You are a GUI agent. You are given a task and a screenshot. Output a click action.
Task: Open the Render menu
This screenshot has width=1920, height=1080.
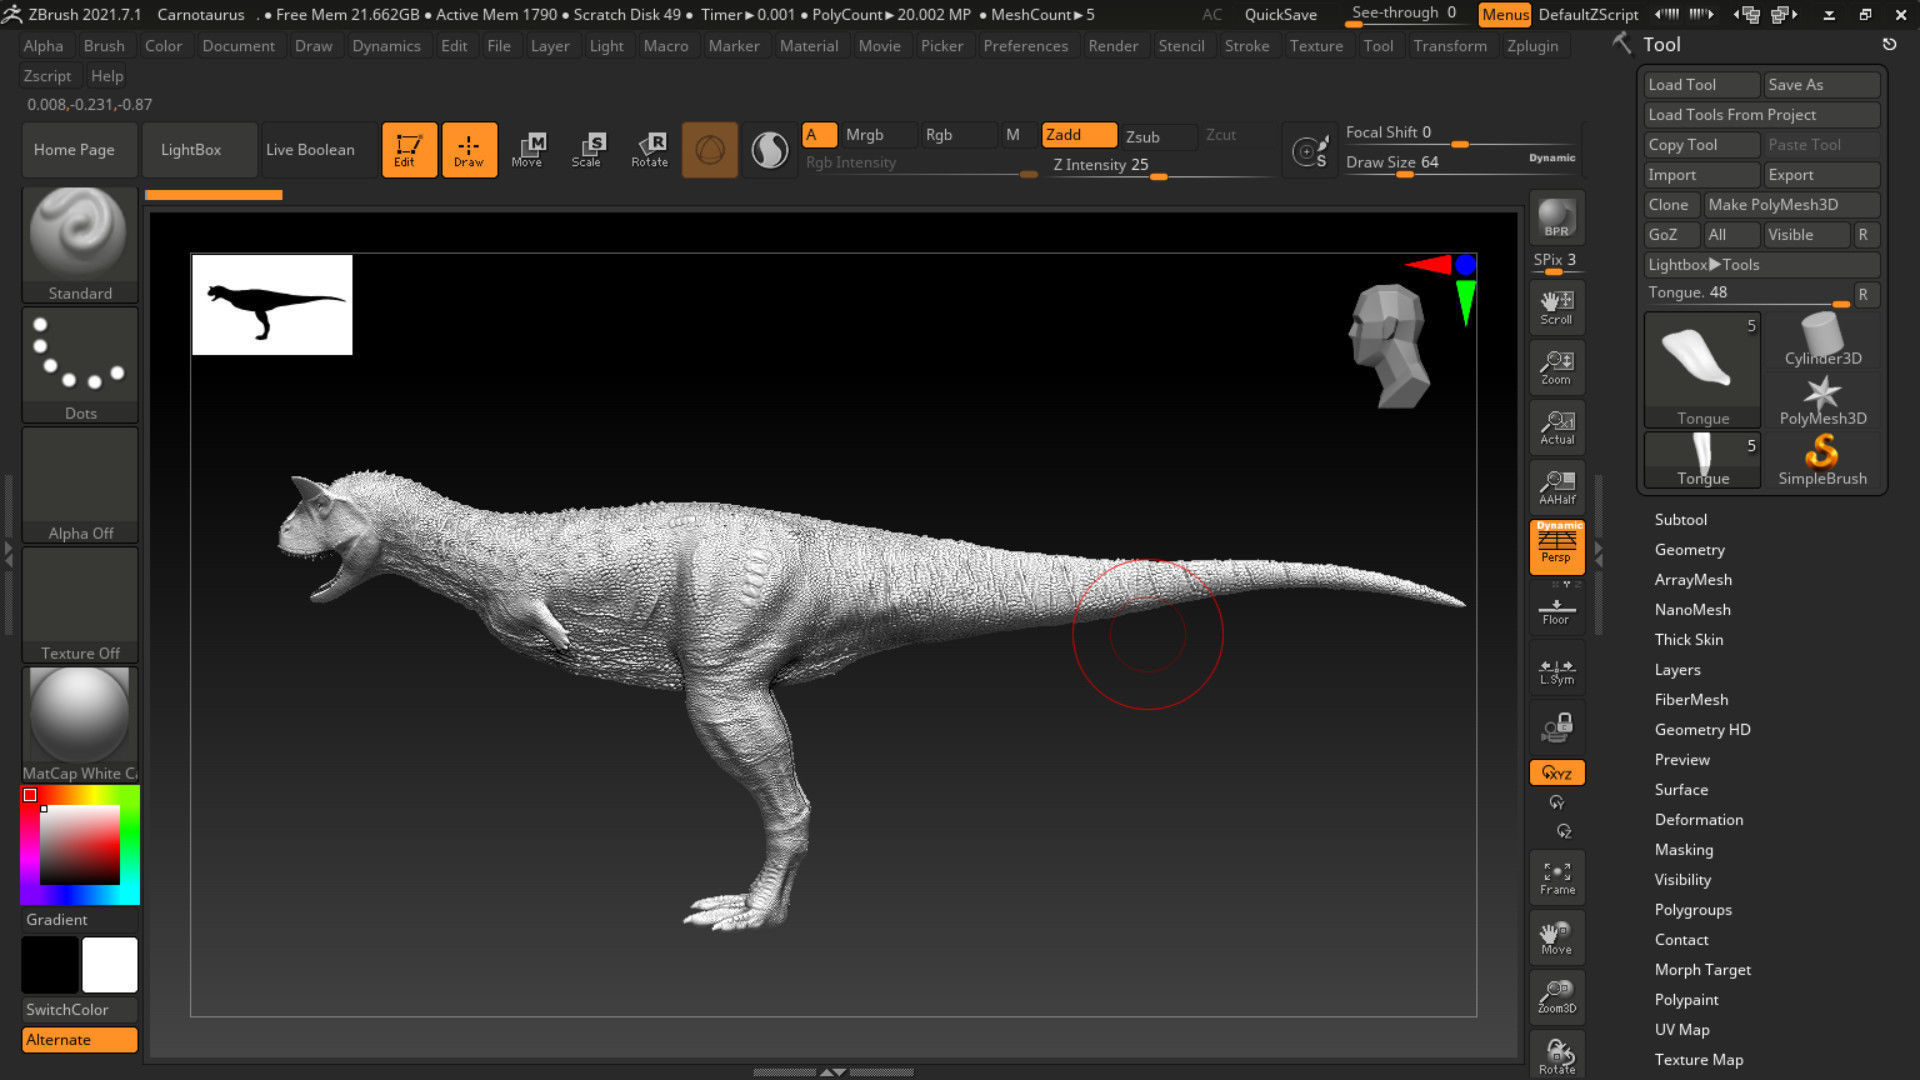click(1113, 46)
